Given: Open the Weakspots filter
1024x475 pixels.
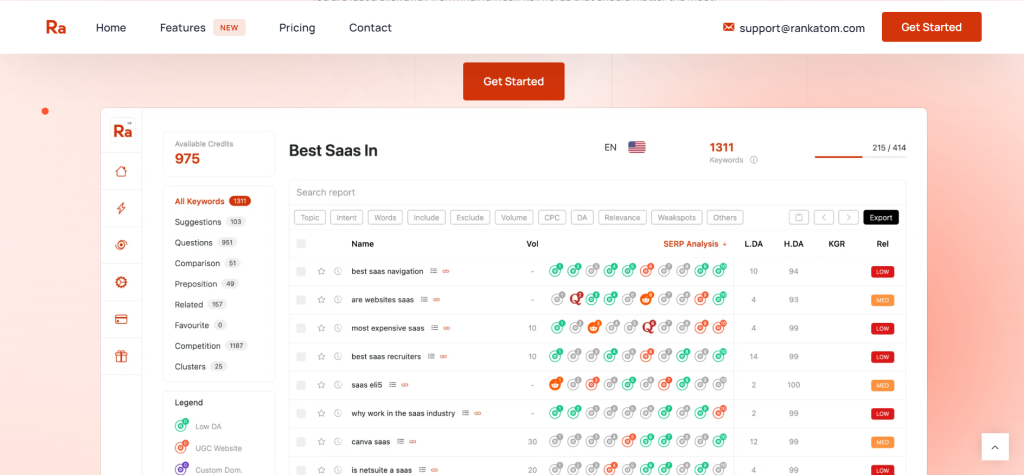Looking at the screenshot, I should click(x=677, y=218).
